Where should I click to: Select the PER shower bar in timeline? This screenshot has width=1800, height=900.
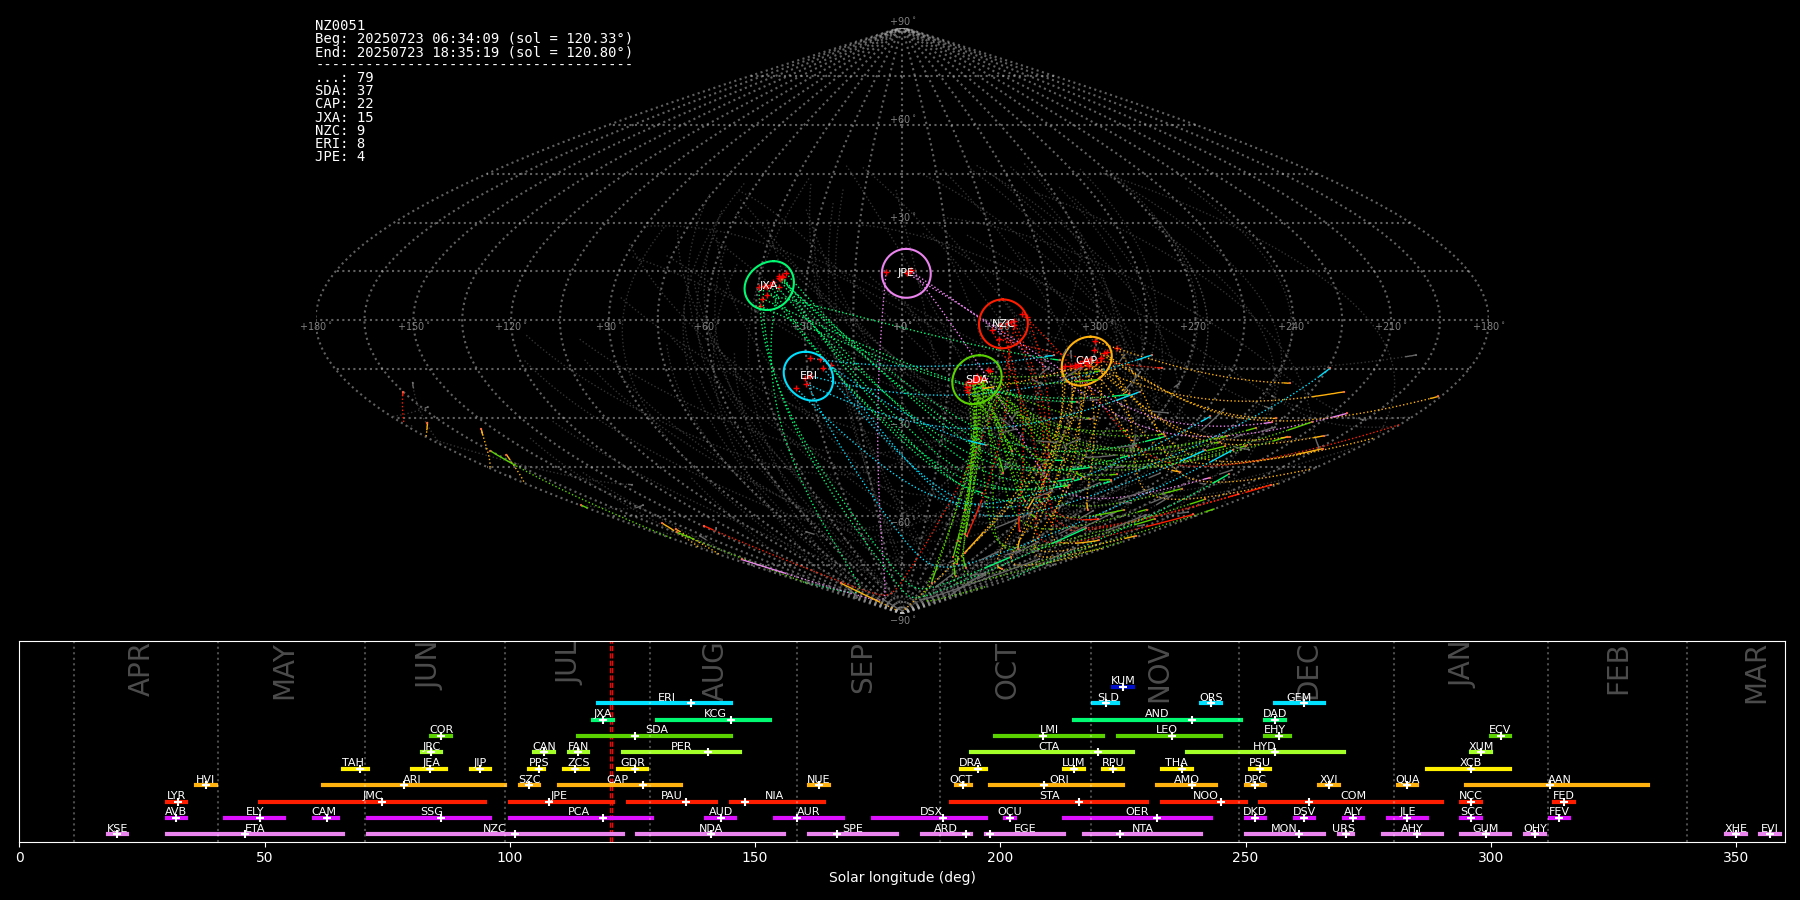681,752
